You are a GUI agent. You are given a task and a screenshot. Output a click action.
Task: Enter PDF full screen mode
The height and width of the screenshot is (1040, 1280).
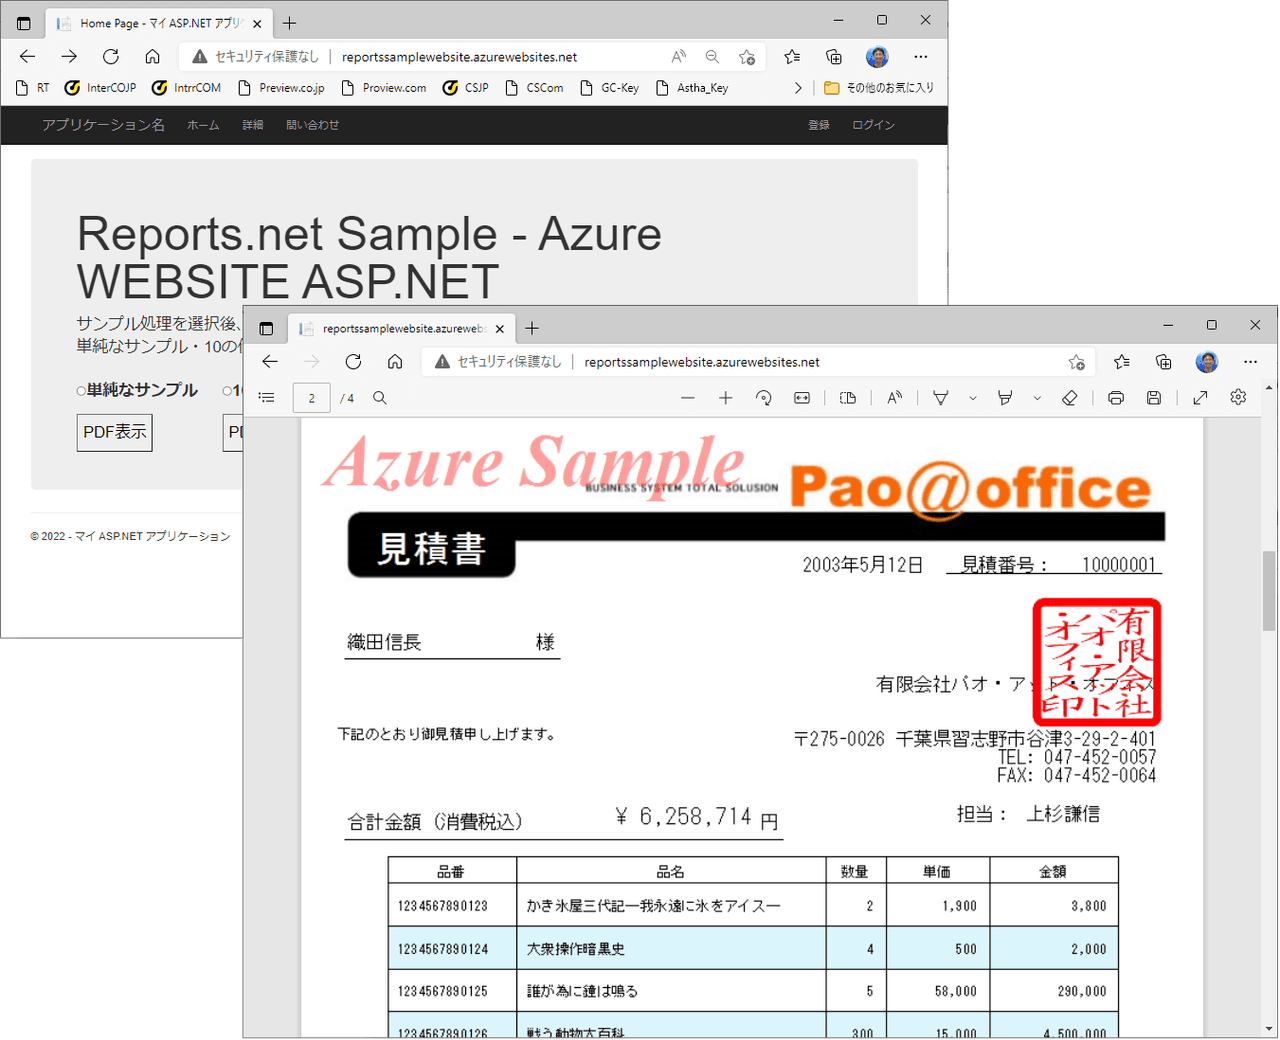(x=1200, y=397)
